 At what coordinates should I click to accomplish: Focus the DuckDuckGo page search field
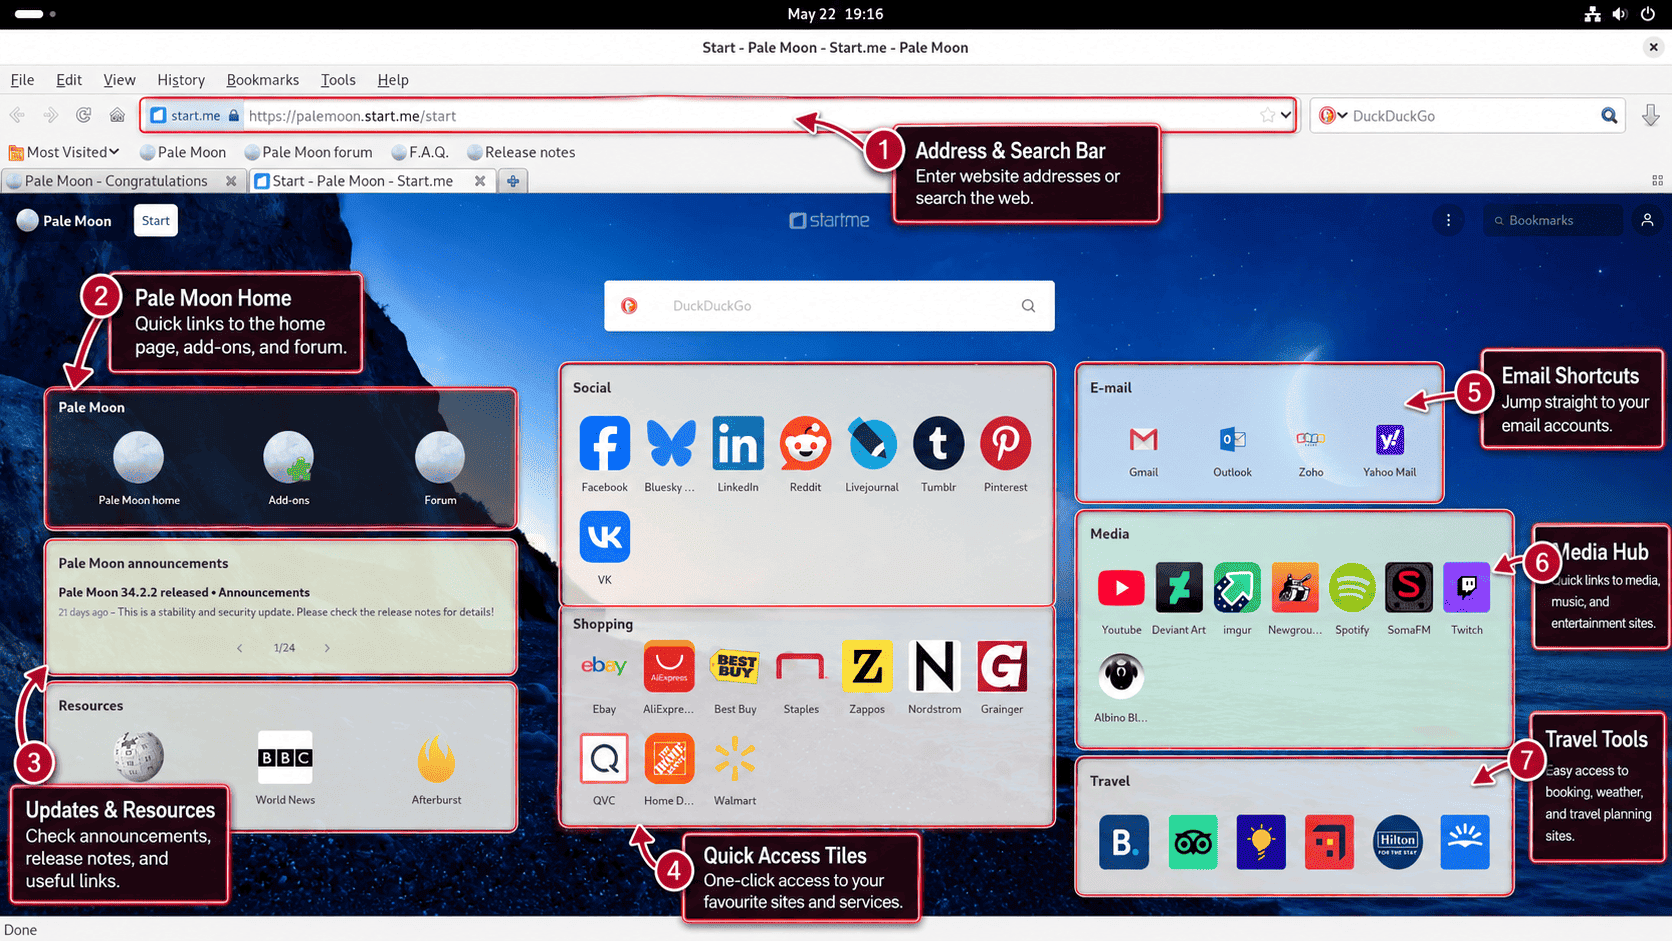pos(829,306)
